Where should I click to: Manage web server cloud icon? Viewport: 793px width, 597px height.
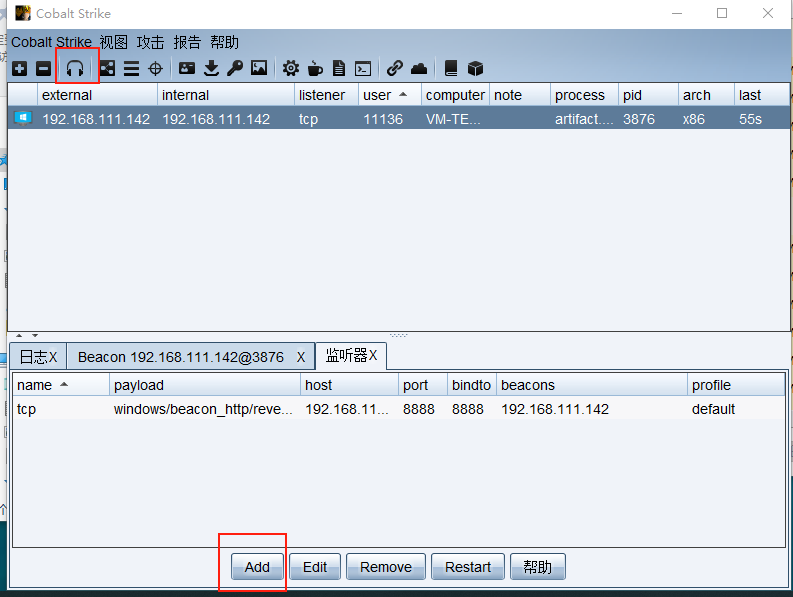point(419,68)
